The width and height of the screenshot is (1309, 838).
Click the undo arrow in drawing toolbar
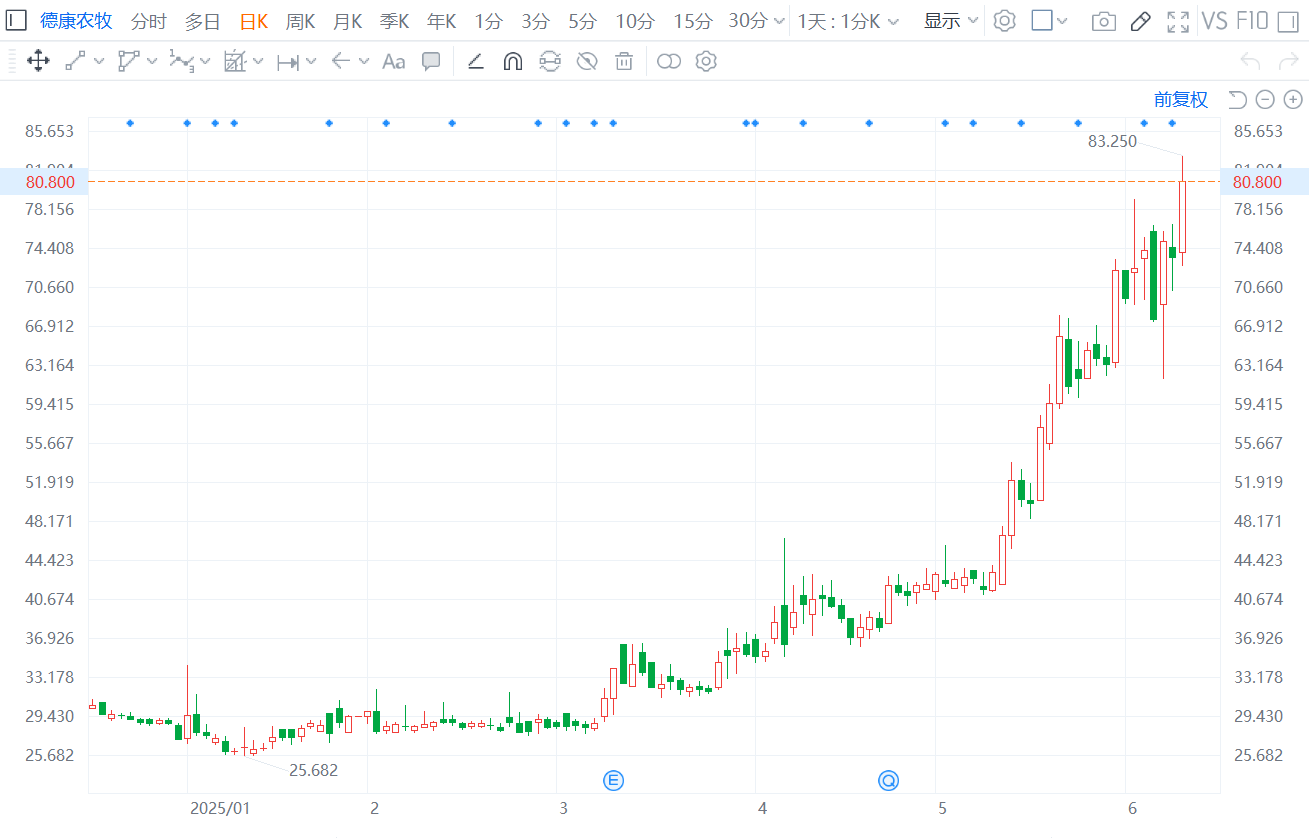pos(1250,62)
